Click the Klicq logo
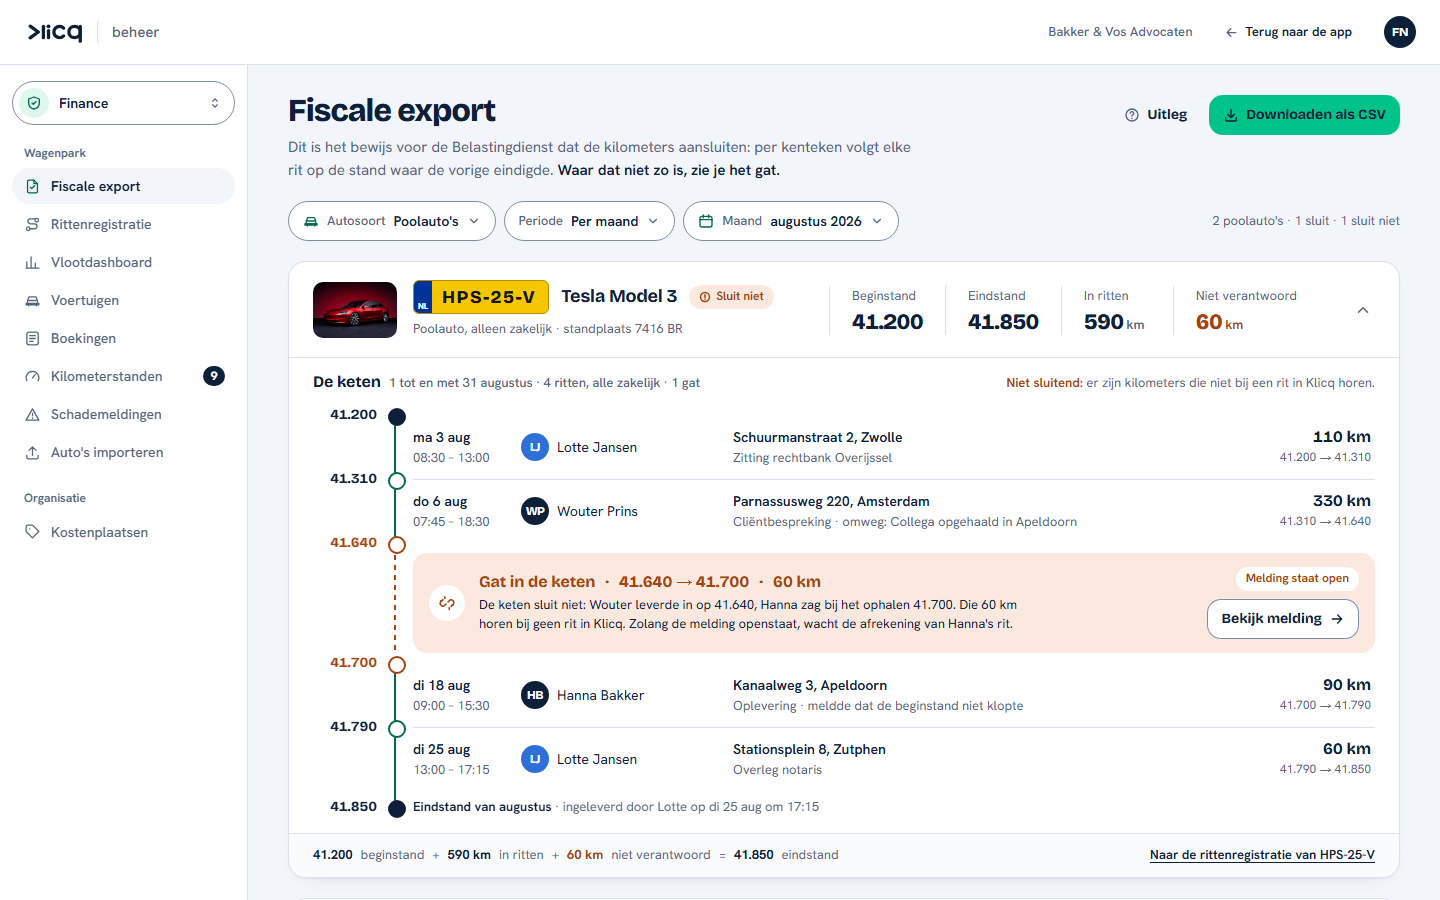Image resolution: width=1440 pixels, height=900 pixels. (55, 32)
